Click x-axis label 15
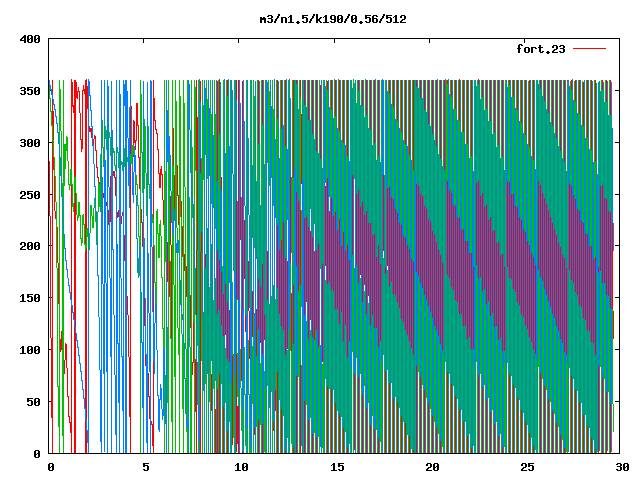This screenshot has width=640, height=480. 337,467
